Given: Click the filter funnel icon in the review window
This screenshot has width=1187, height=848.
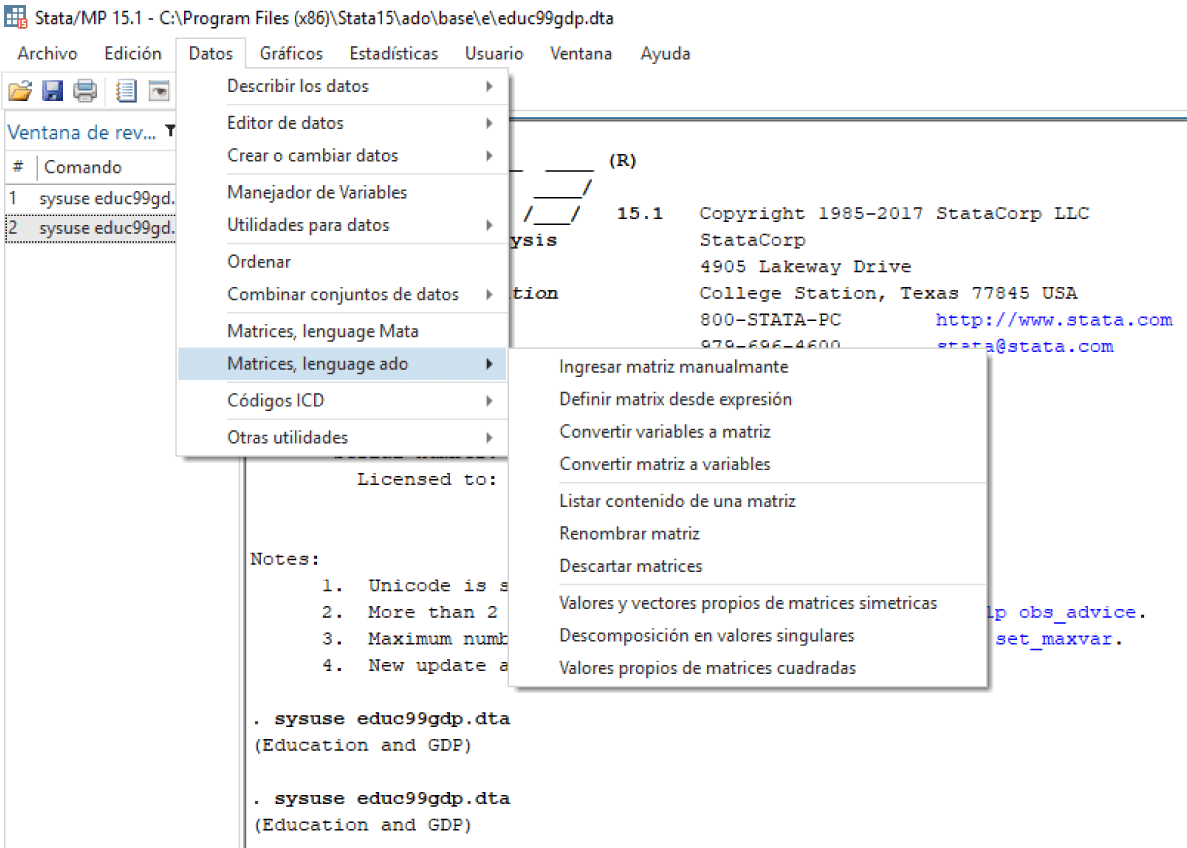Looking at the screenshot, I should [170, 131].
